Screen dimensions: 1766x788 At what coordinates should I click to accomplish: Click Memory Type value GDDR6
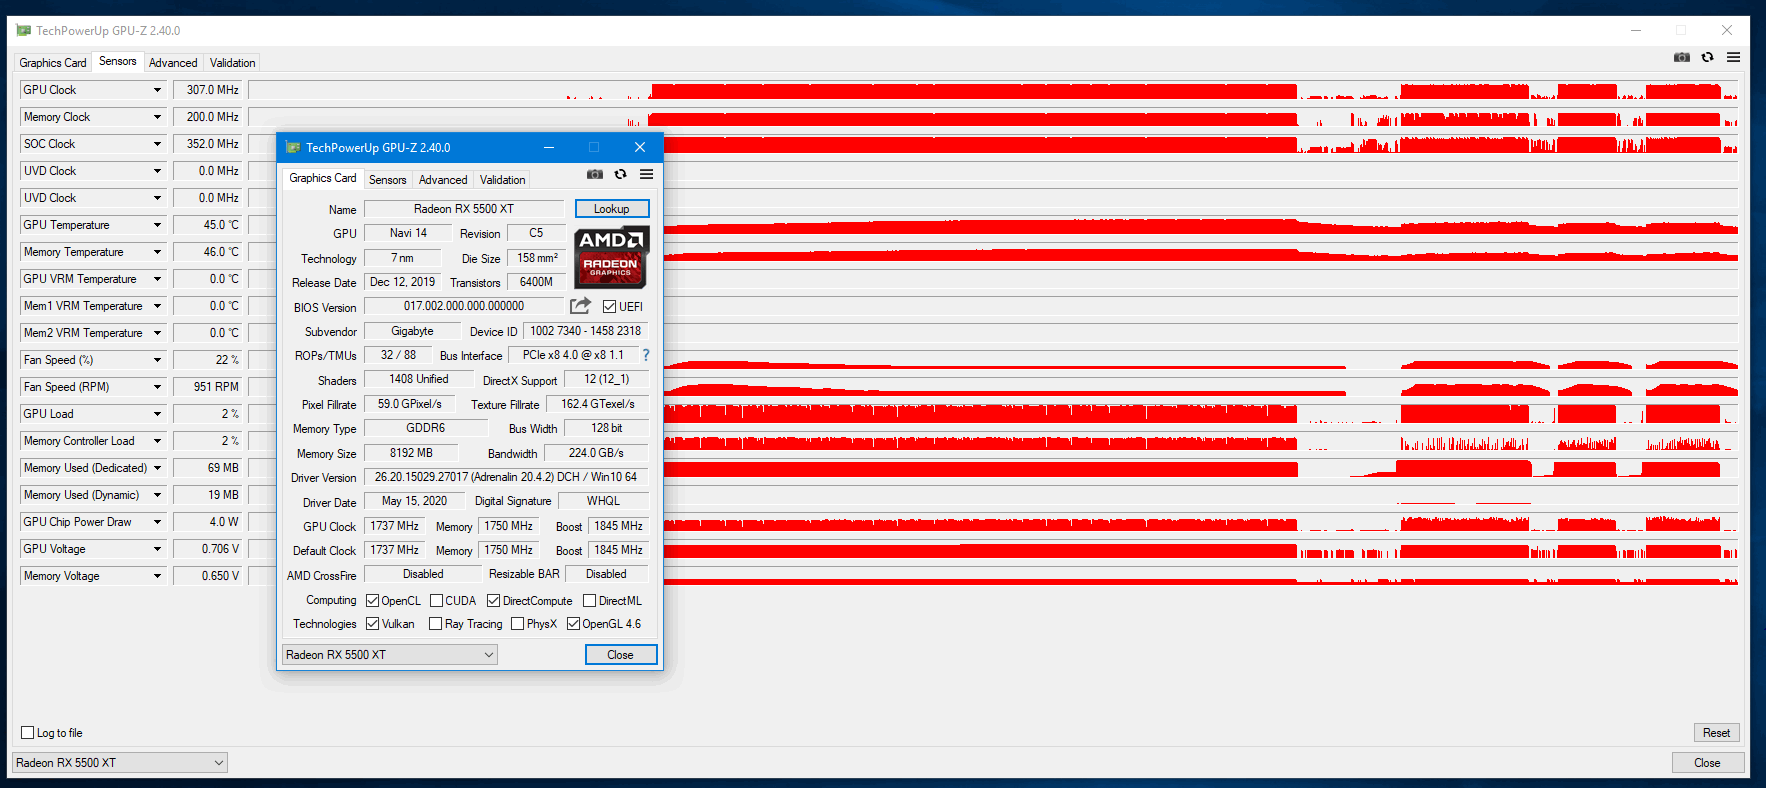pyautogui.click(x=426, y=428)
